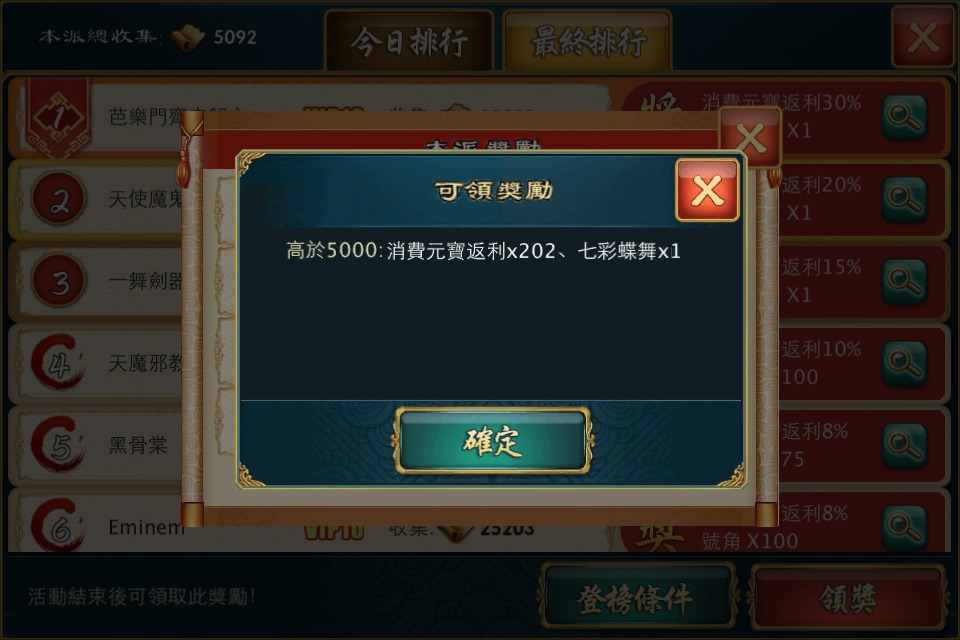
Task: Click the rank 1 banner badge
Action: pyautogui.click(x=58, y=118)
